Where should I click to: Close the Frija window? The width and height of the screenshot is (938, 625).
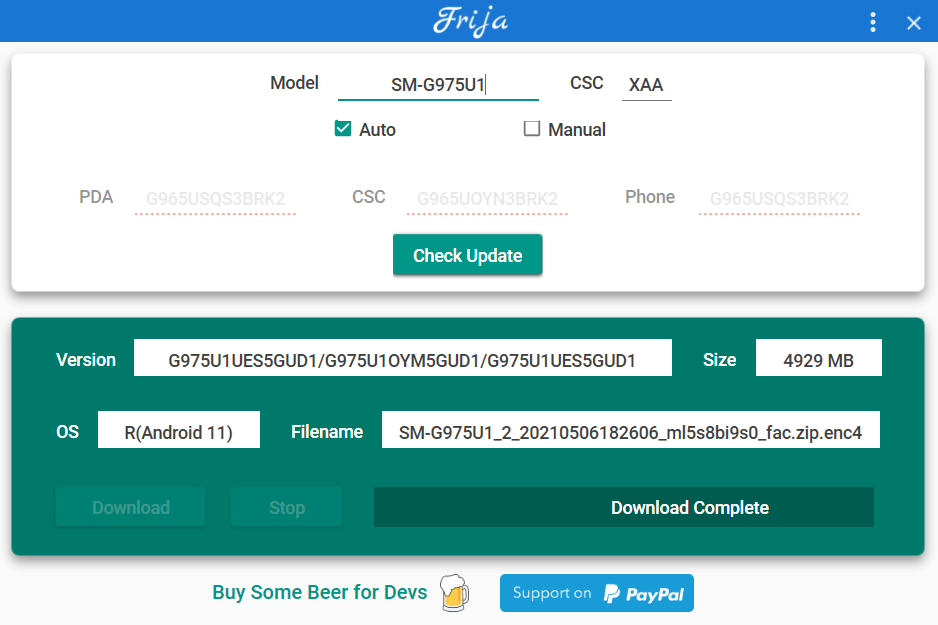pos(913,23)
